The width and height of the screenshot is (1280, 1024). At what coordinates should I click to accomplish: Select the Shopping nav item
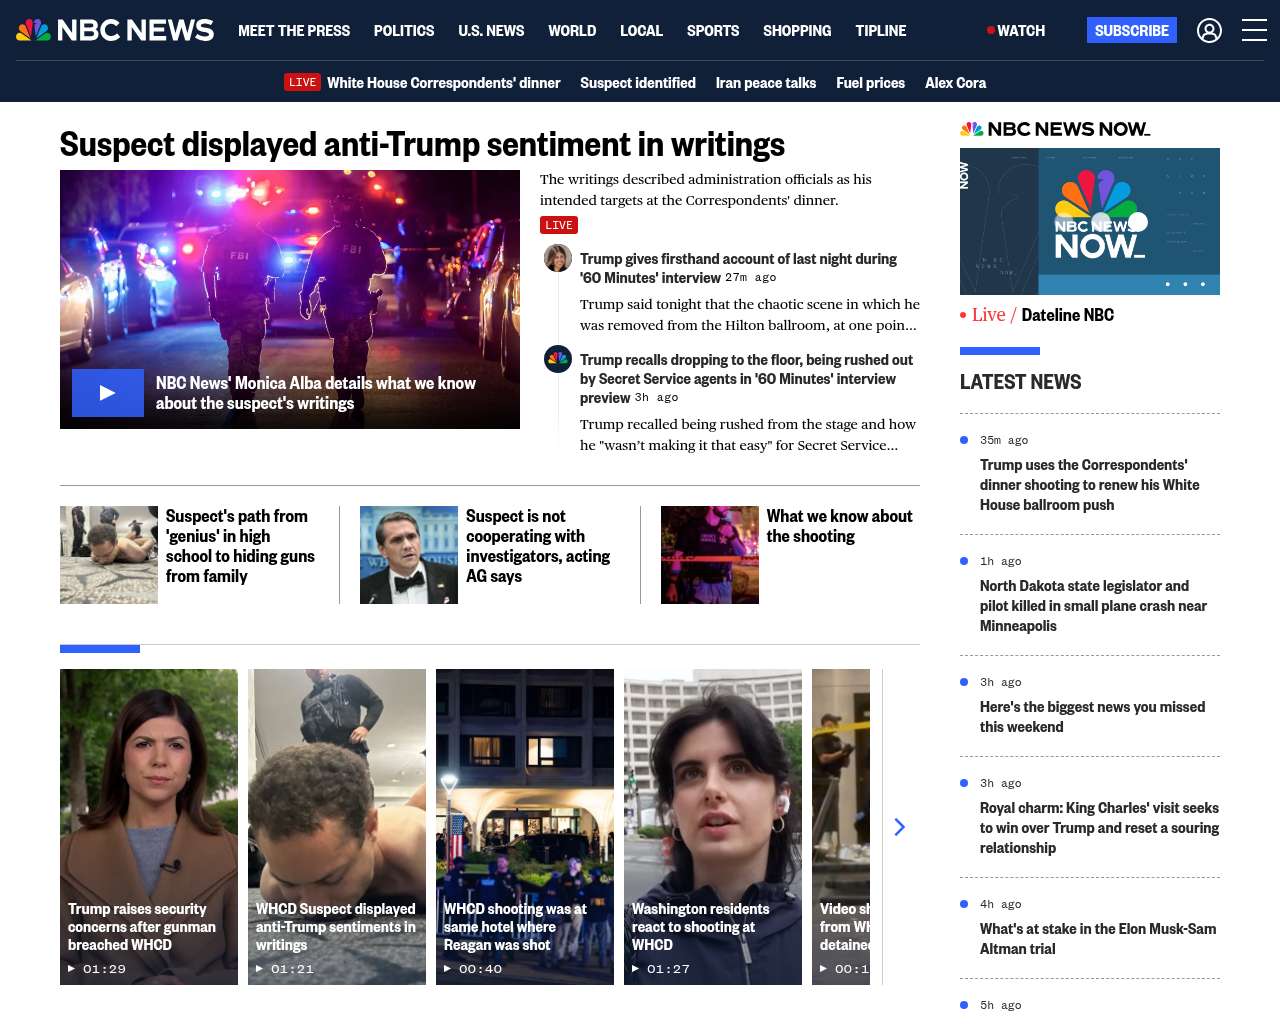[796, 31]
